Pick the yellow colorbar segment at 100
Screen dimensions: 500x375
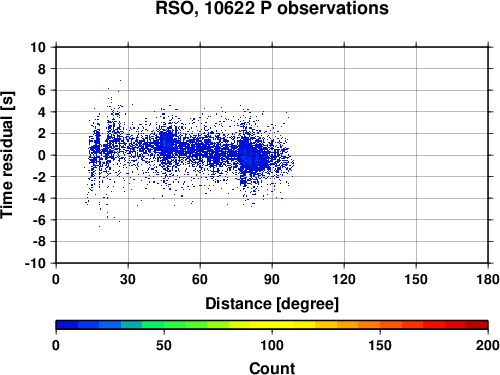tap(272, 325)
